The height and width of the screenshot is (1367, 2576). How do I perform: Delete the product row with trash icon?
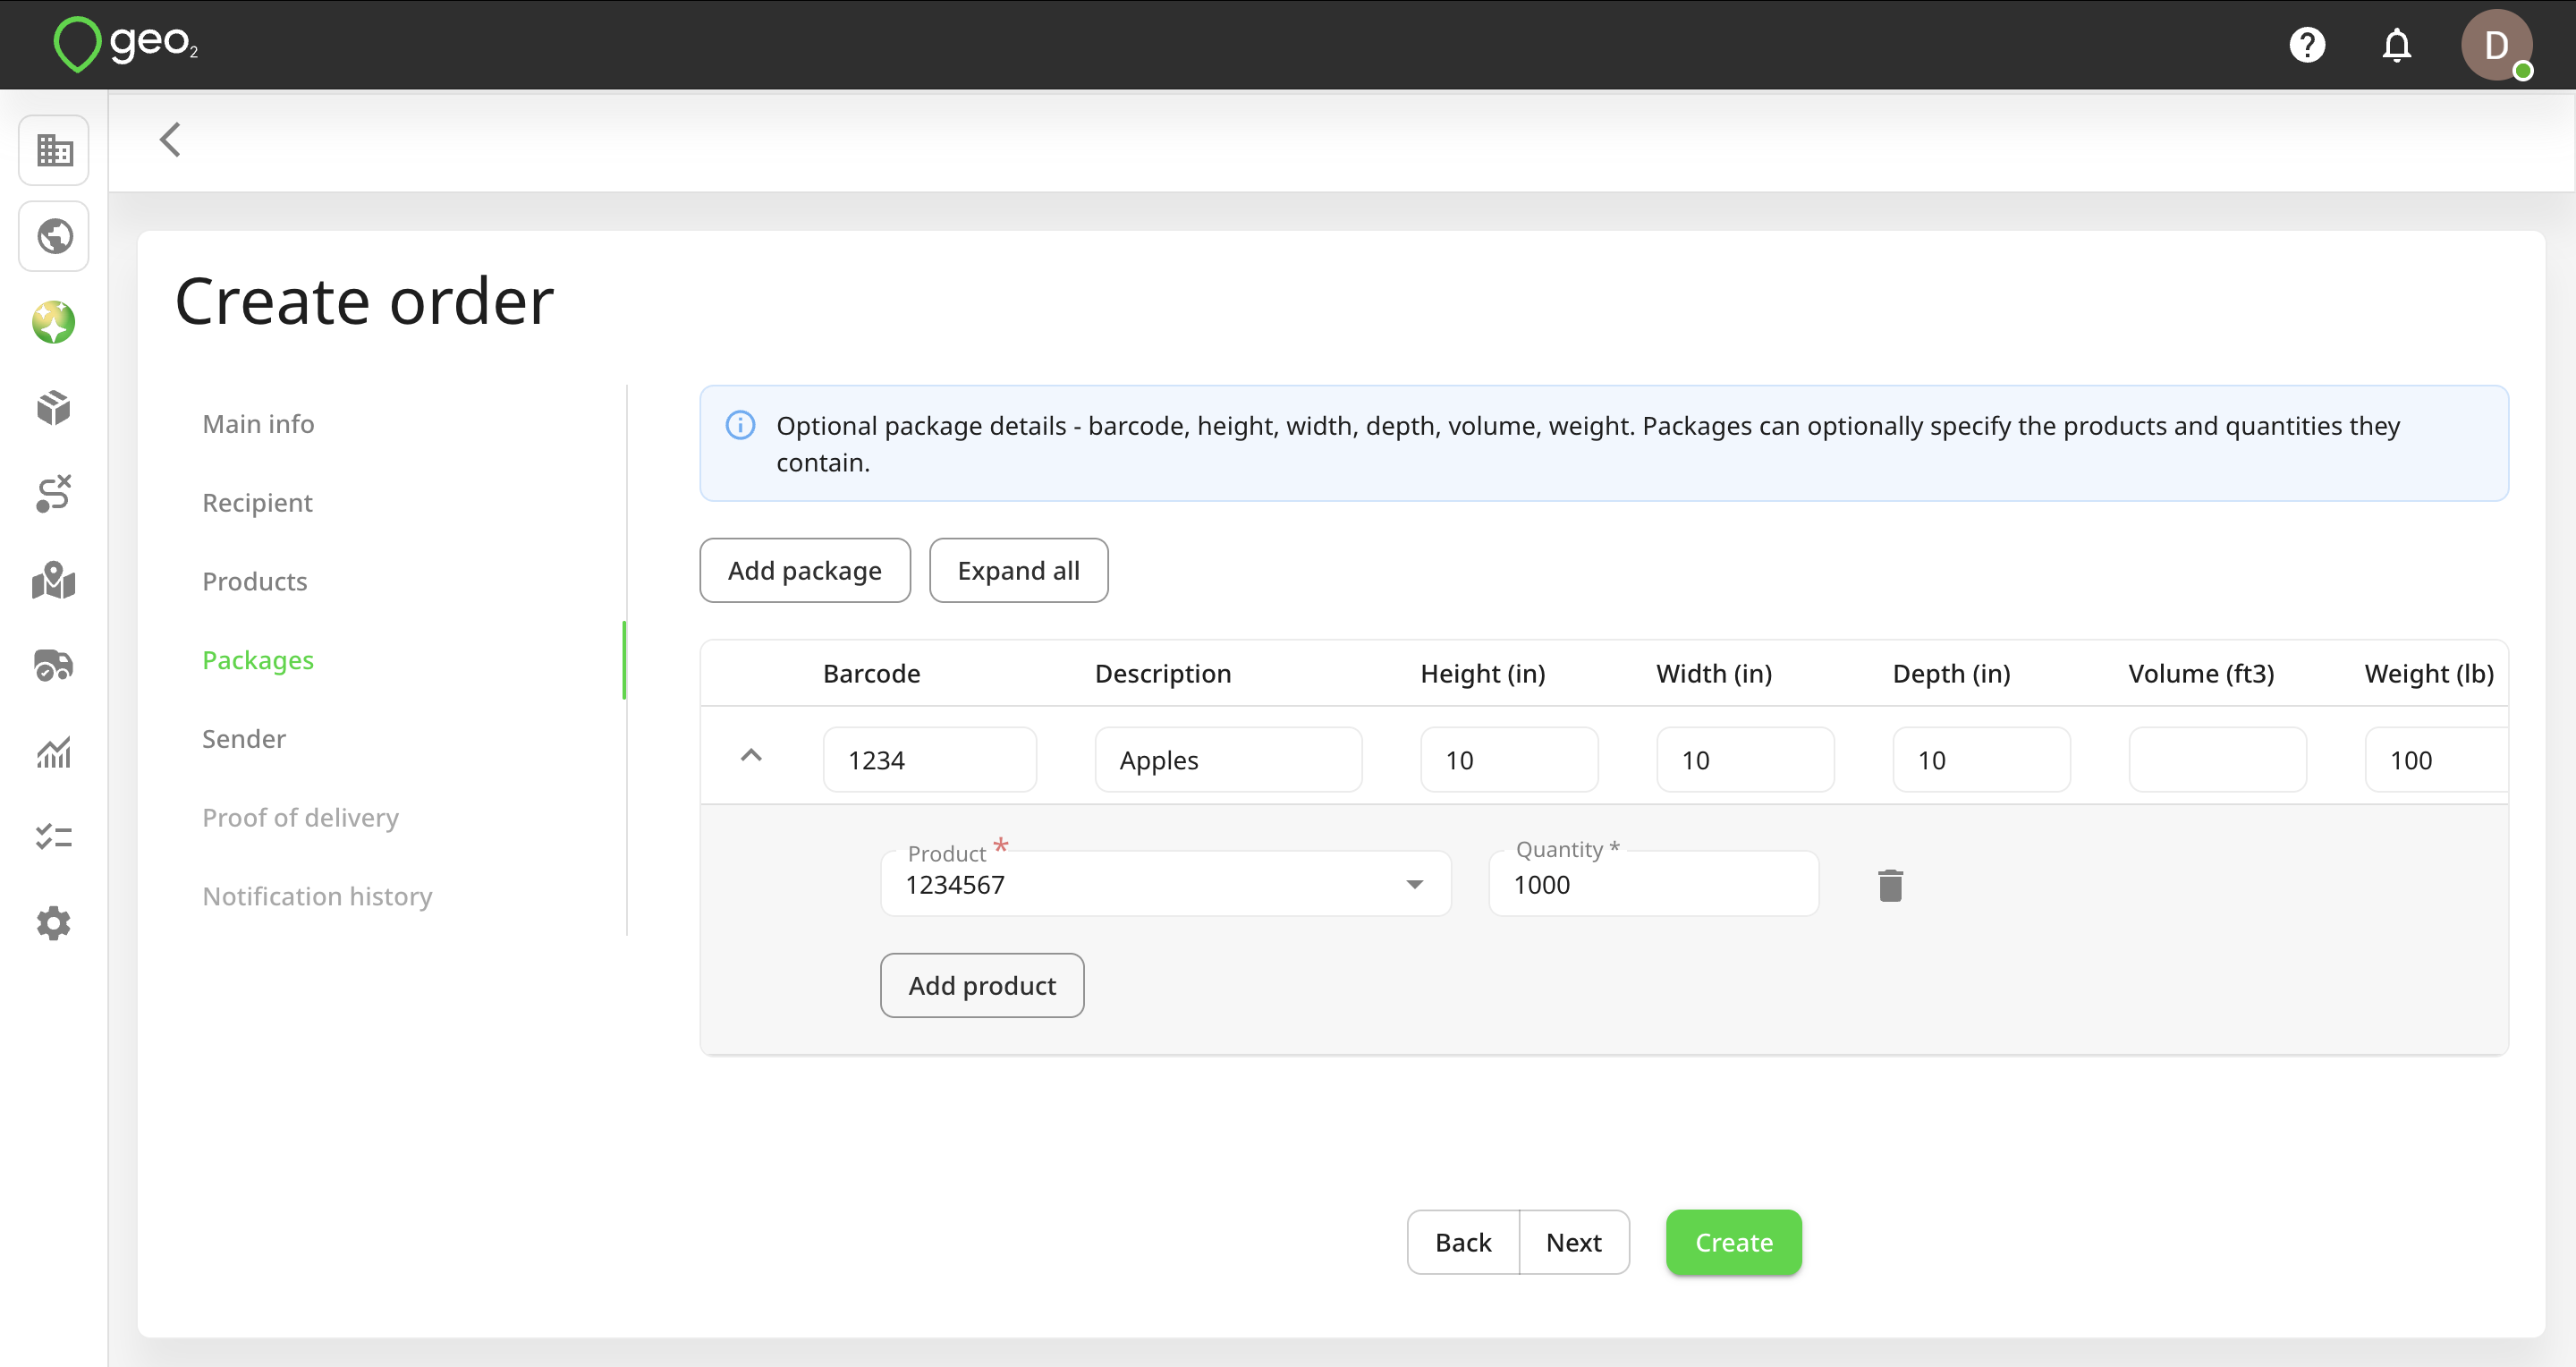pos(1890,885)
